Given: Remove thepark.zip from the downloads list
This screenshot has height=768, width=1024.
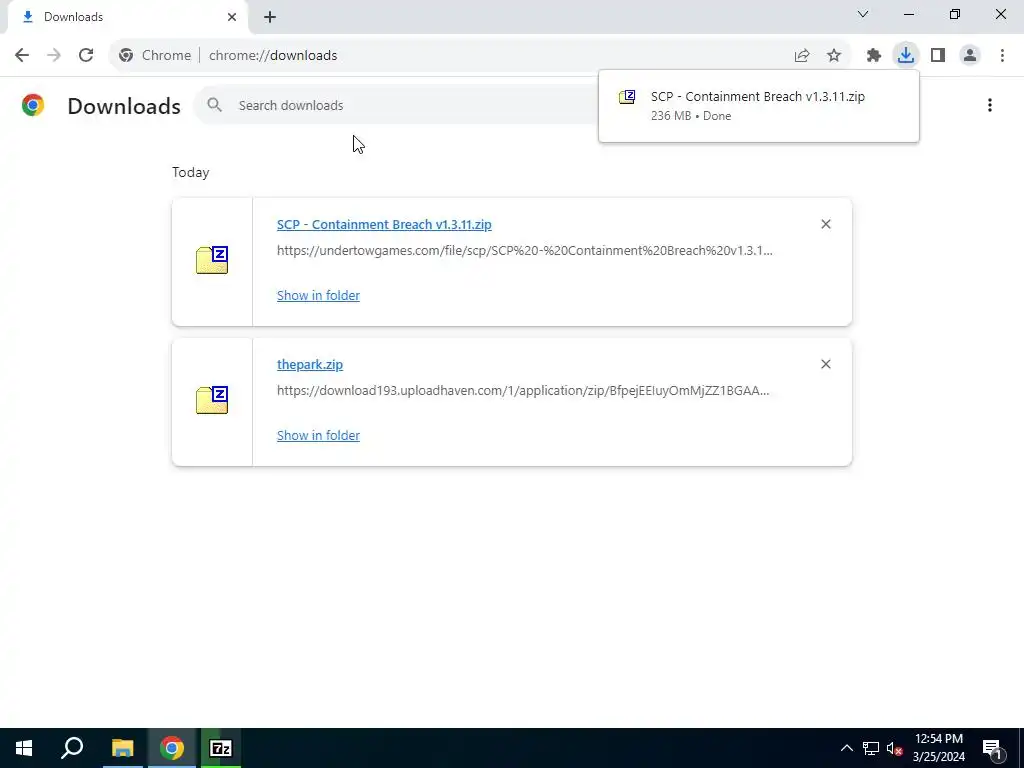Looking at the screenshot, I should tap(825, 364).
